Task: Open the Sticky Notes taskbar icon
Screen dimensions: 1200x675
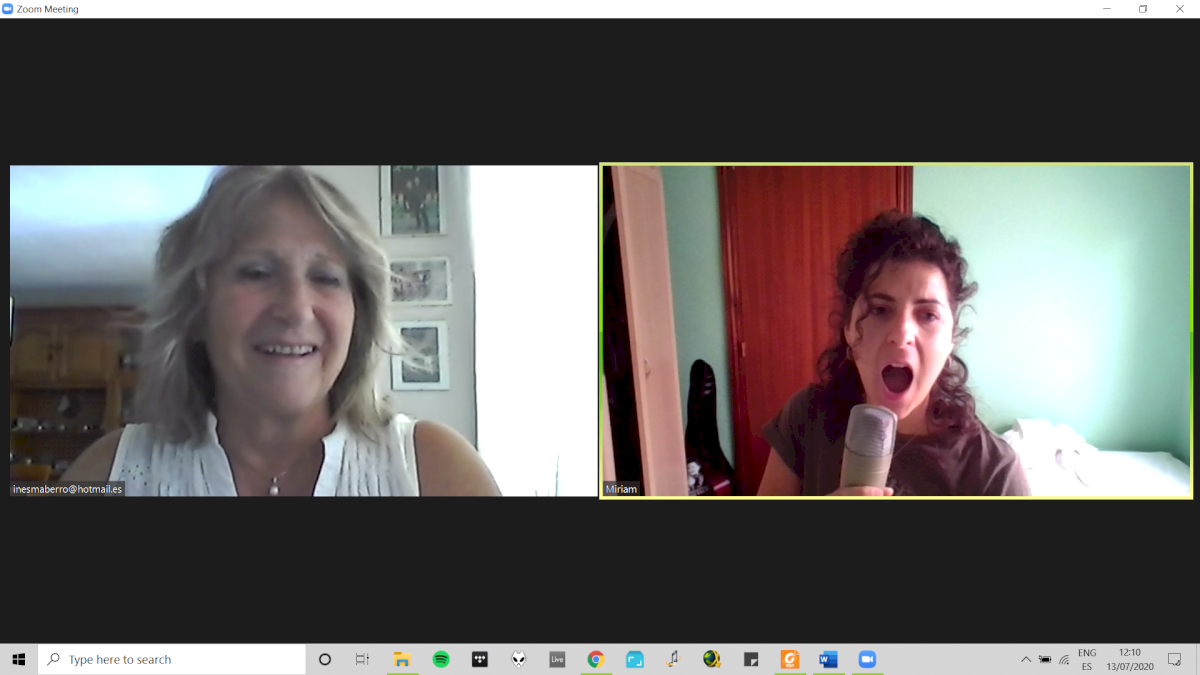Action: 751,659
